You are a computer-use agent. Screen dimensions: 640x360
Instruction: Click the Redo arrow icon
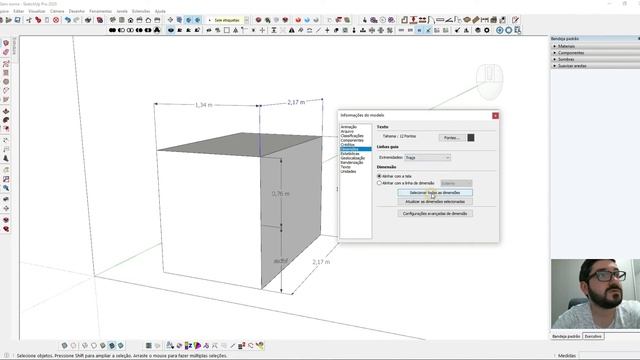[x=76, y=20]
